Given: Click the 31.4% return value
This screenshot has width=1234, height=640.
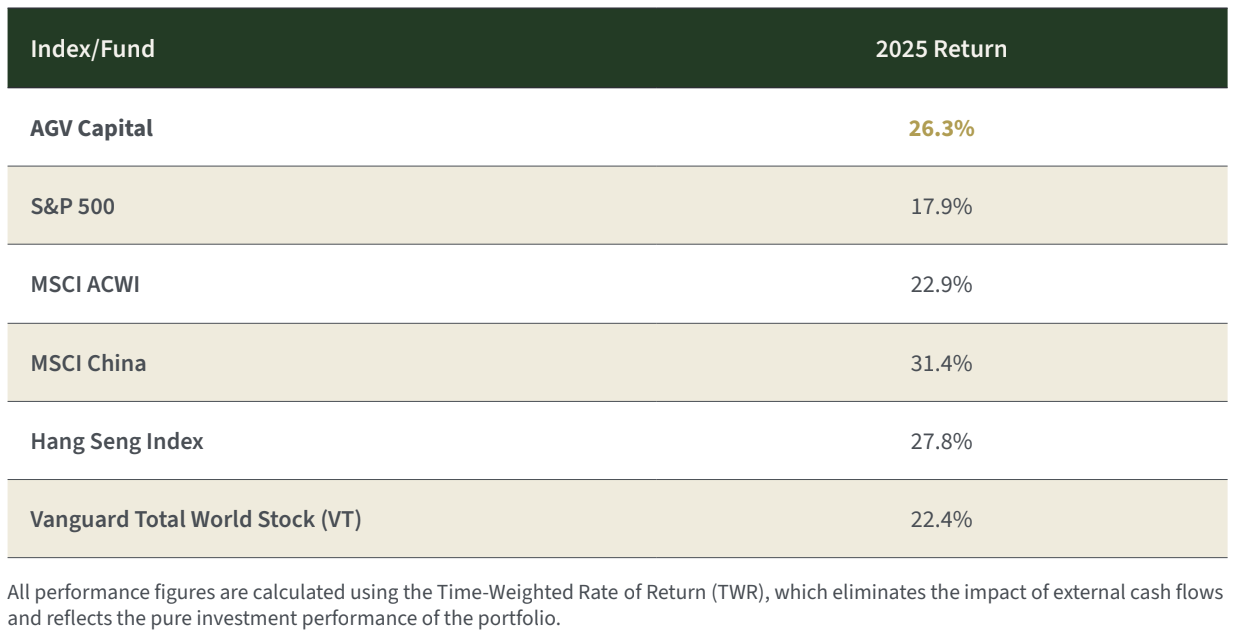Looking at the screenshot, I should coord(941,362).
